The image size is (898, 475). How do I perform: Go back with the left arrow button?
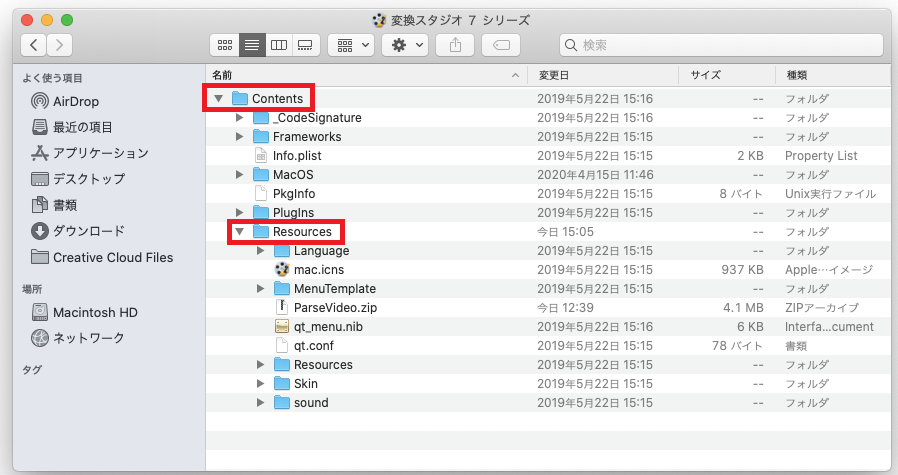coord(35,45)
